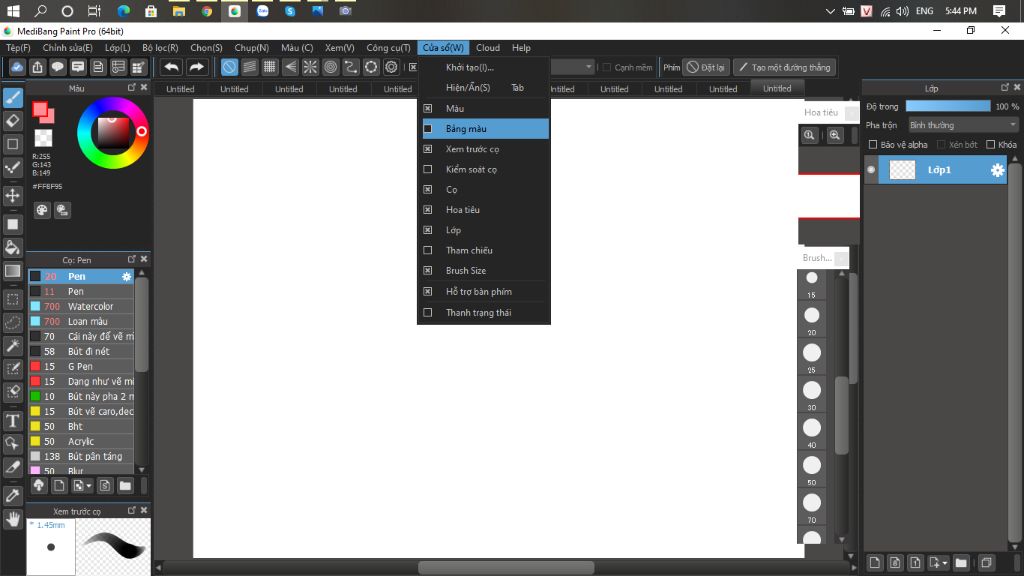This screenshot has height=576, width=1024.
Task: Hide Lớp1 layer visibility dot
Action: (871, 170)
